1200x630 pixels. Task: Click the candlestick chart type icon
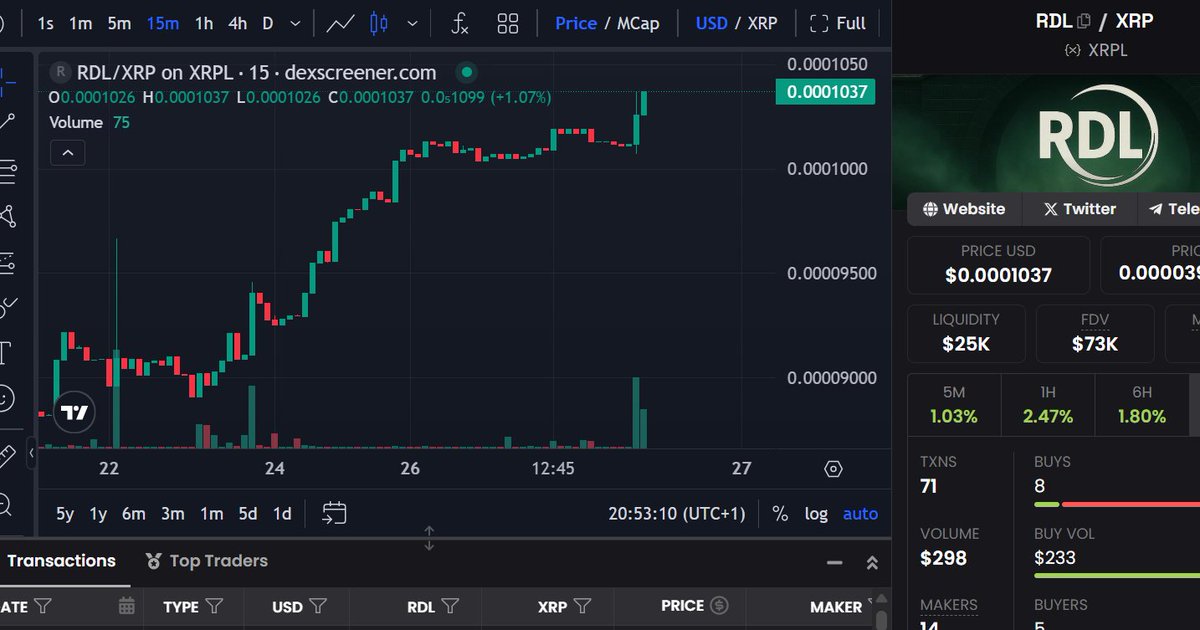tap(378, 23)
